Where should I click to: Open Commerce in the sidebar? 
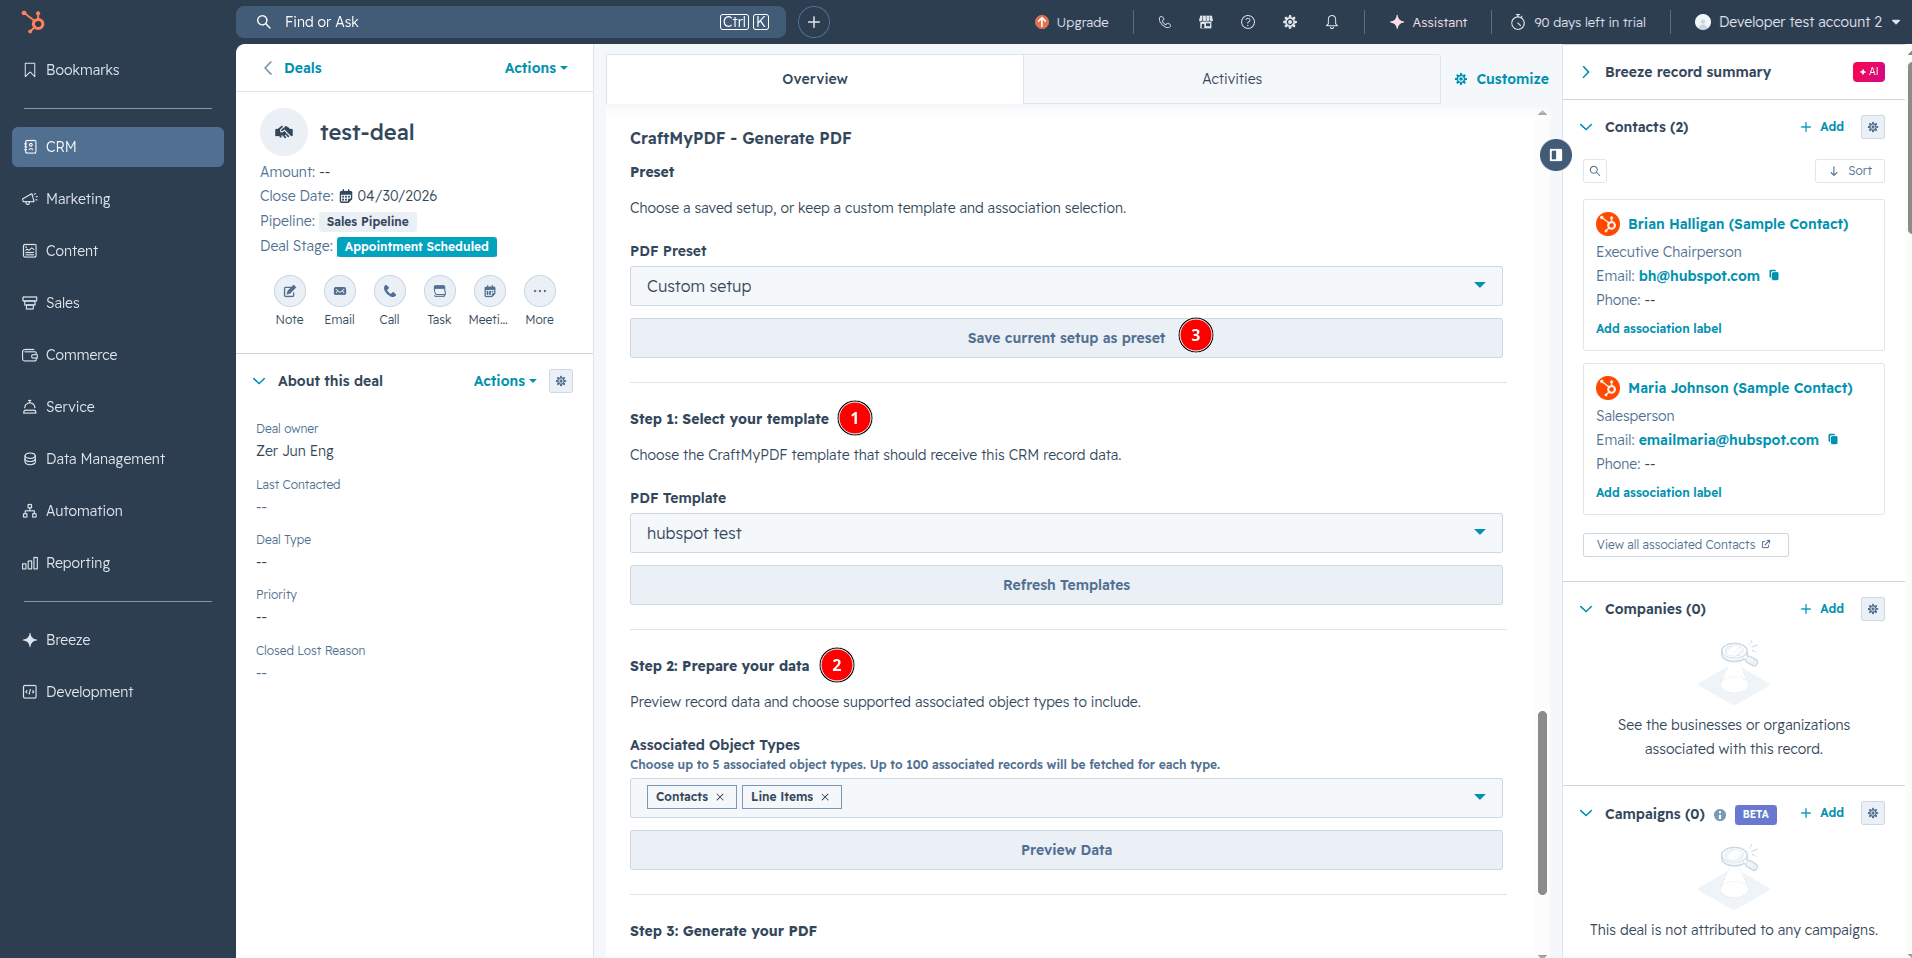click(x=118, y=355)
